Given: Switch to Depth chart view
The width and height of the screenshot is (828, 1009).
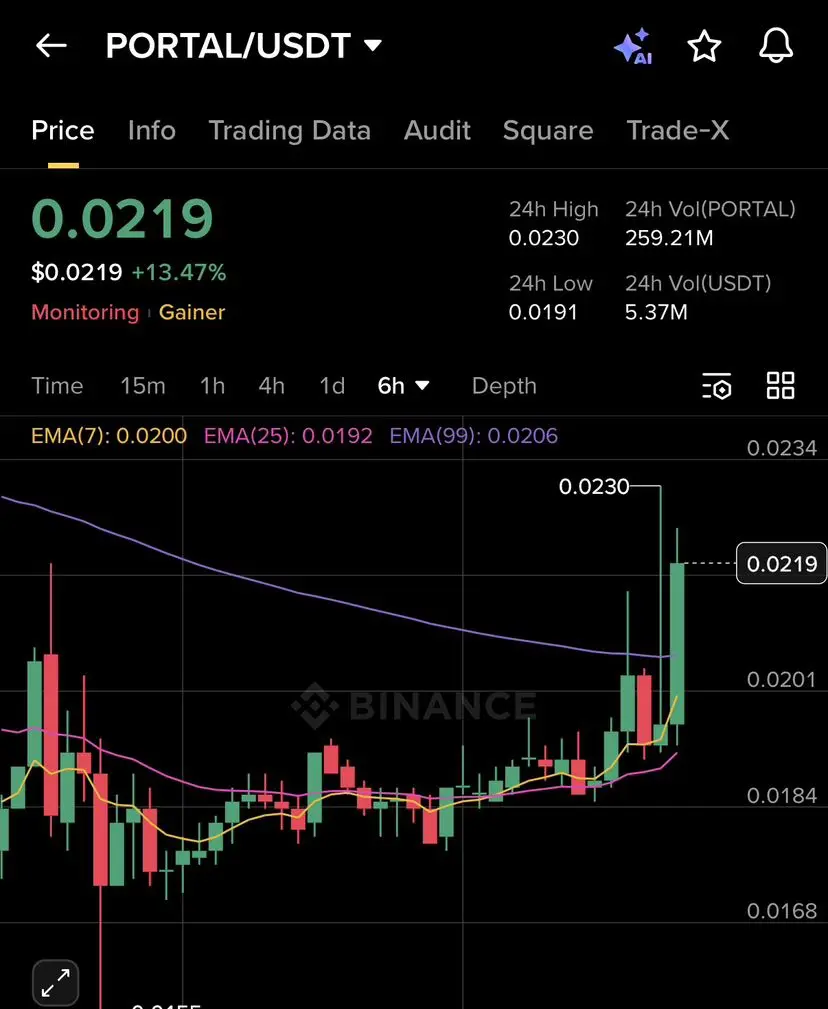Looking at the screenshot, I should (x=504, y=386).
